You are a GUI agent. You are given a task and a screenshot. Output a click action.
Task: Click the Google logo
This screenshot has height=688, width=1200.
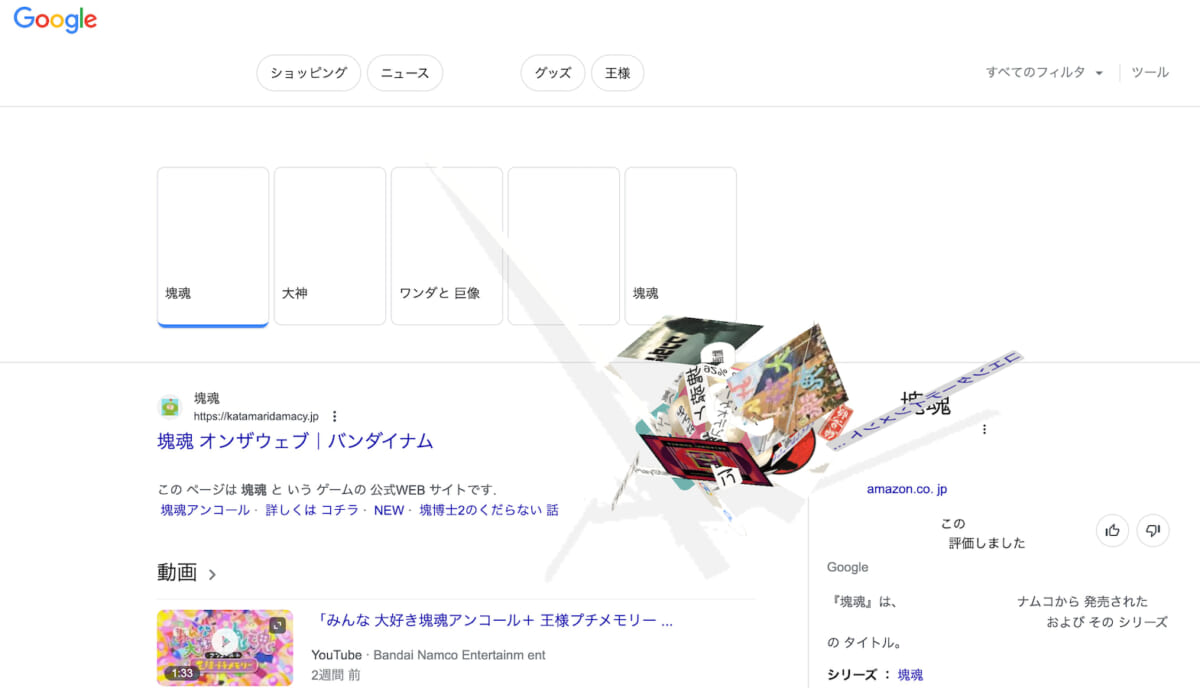click(55, 20)
